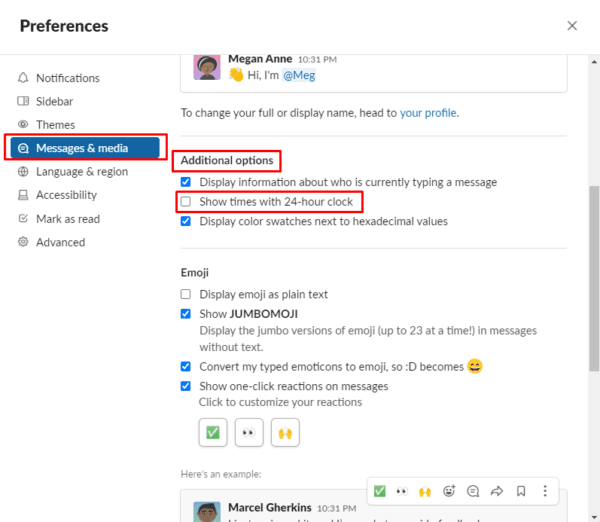Click the add reaction emoji icon
This screenshot has height=522, width=600.
(x=449, y=491)
